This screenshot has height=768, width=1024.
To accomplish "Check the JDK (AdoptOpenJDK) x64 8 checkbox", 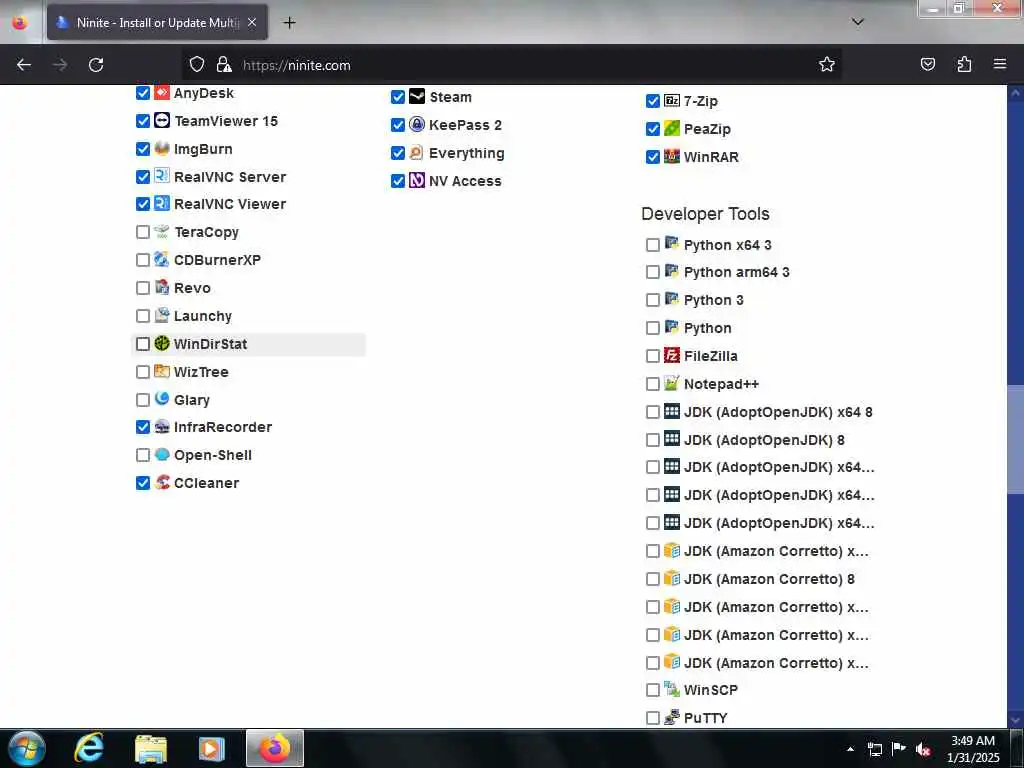I will coord(652,412).
